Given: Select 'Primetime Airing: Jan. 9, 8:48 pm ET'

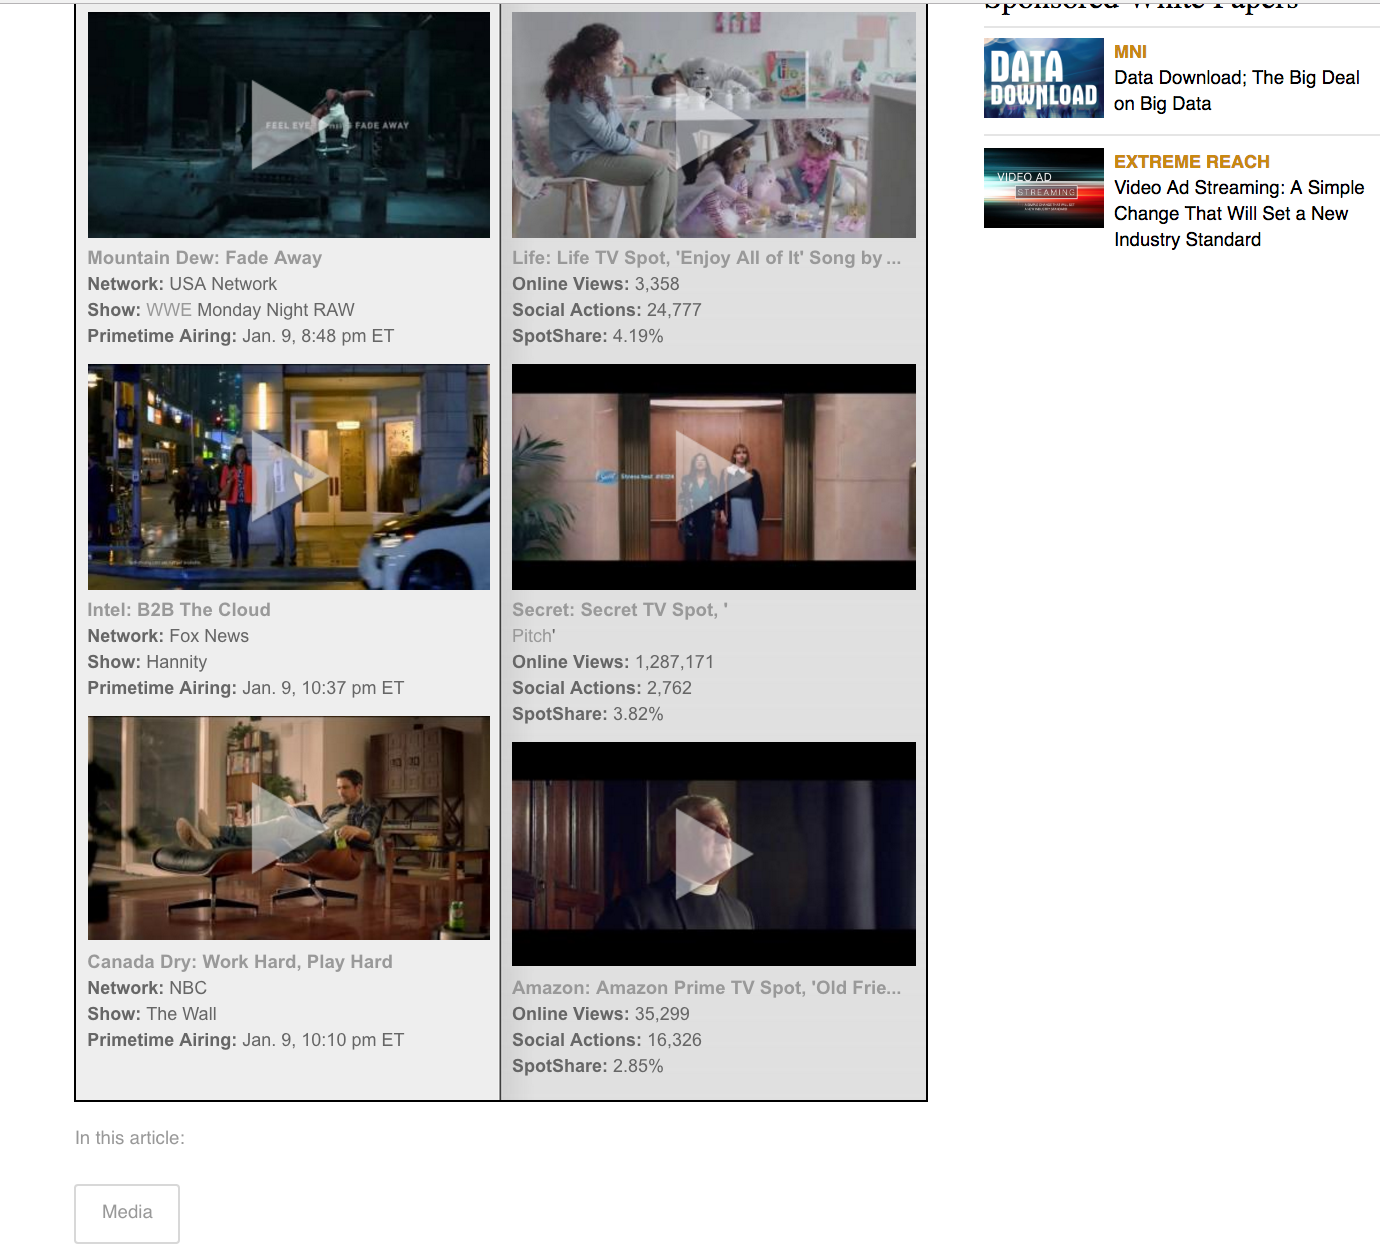Looking at the screenshot, I should pos(241,336).
